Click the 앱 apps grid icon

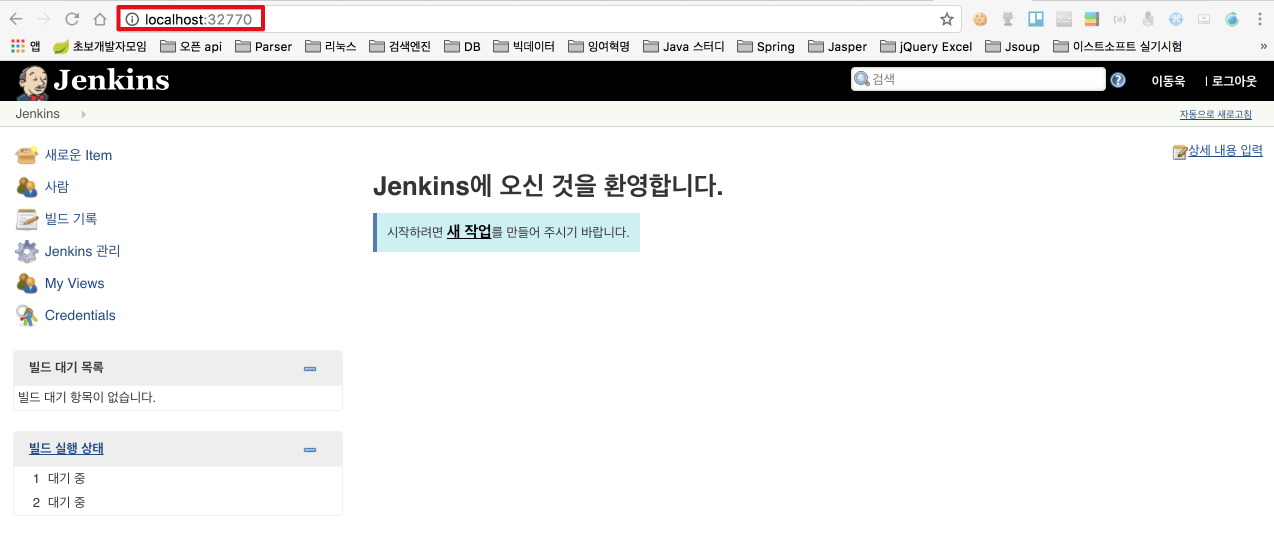tap(18, 46)
